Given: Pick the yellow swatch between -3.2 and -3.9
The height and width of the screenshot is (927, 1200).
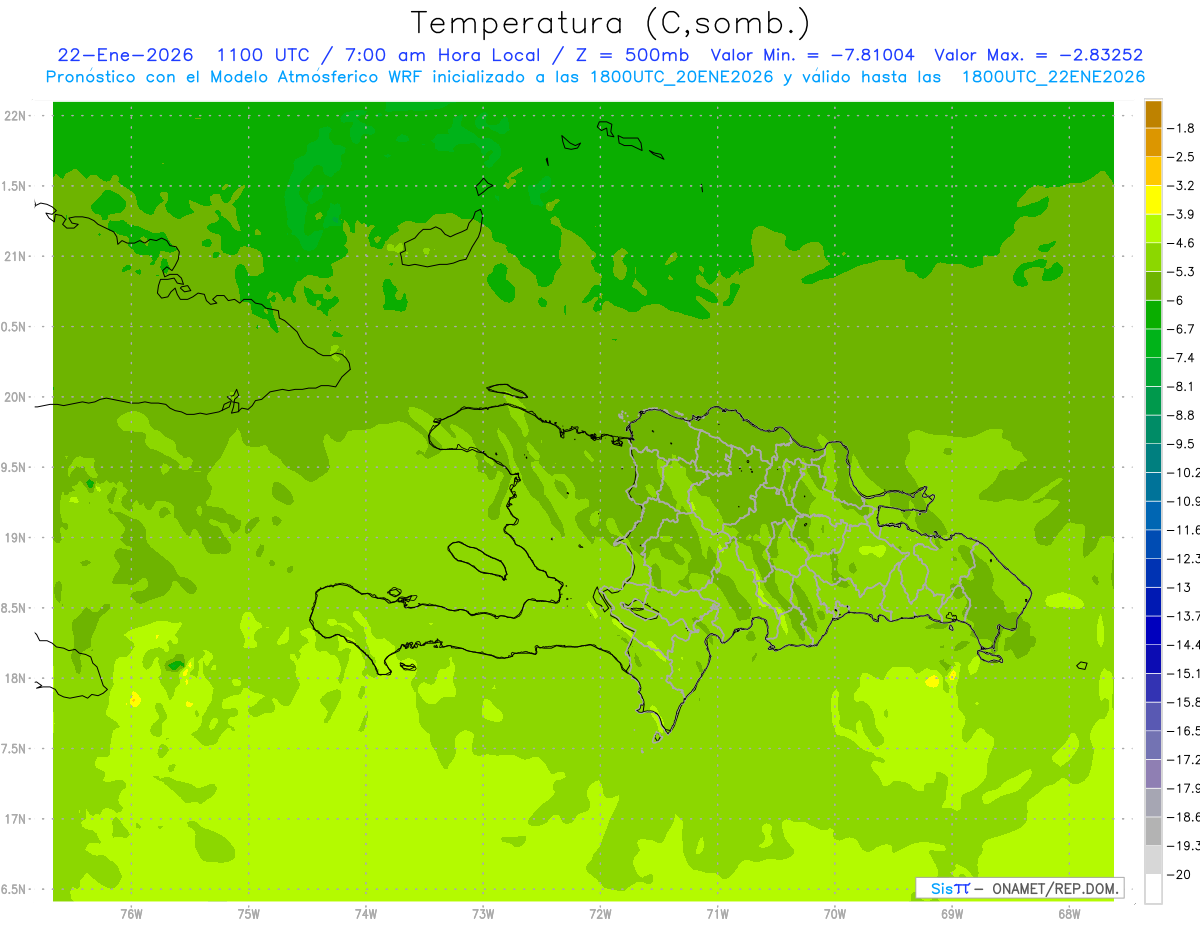Looking at the screenshot, I should [1154, 200].
